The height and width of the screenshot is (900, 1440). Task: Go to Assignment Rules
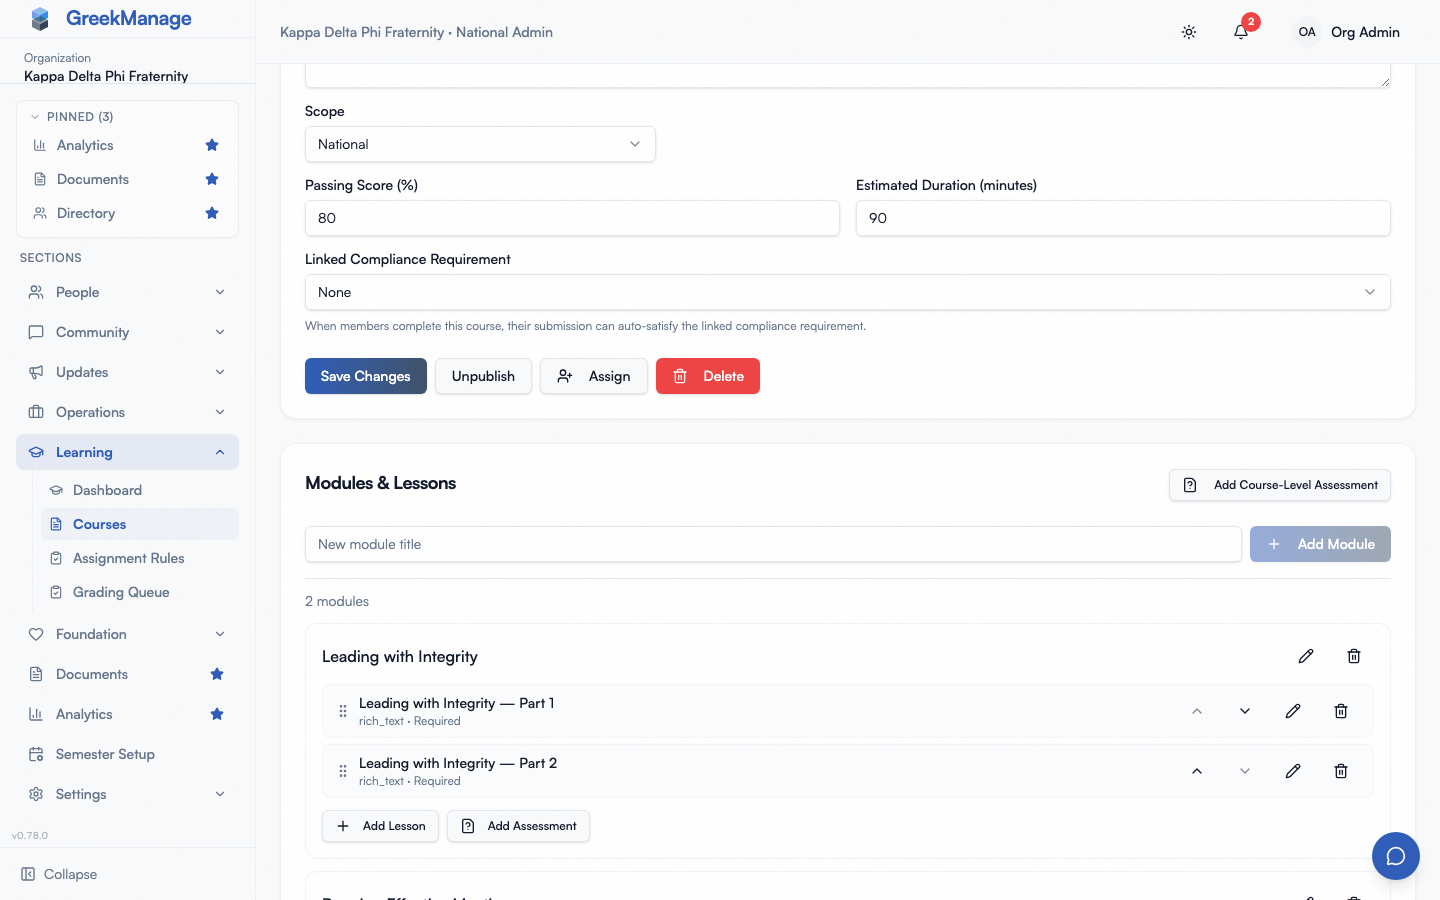point(140,558)
